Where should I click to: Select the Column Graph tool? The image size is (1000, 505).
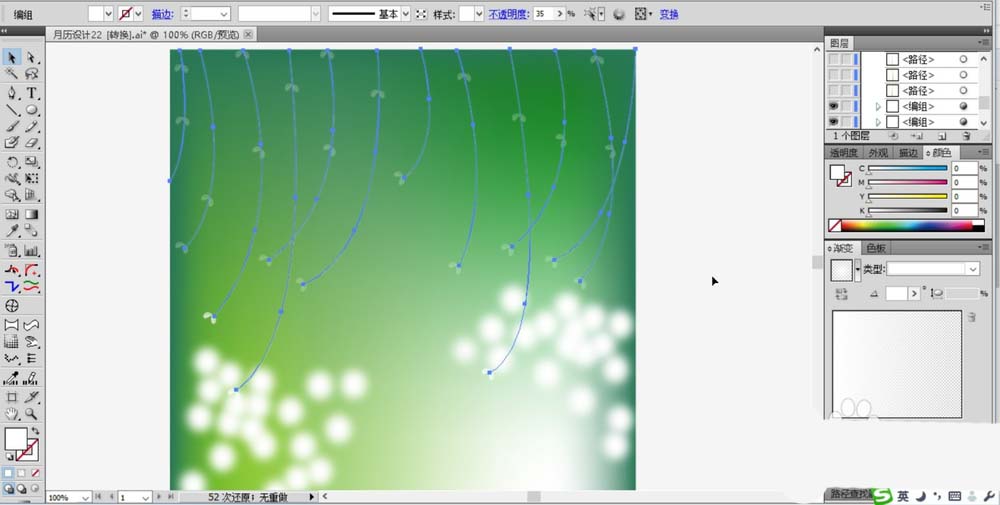click(32, 251)
